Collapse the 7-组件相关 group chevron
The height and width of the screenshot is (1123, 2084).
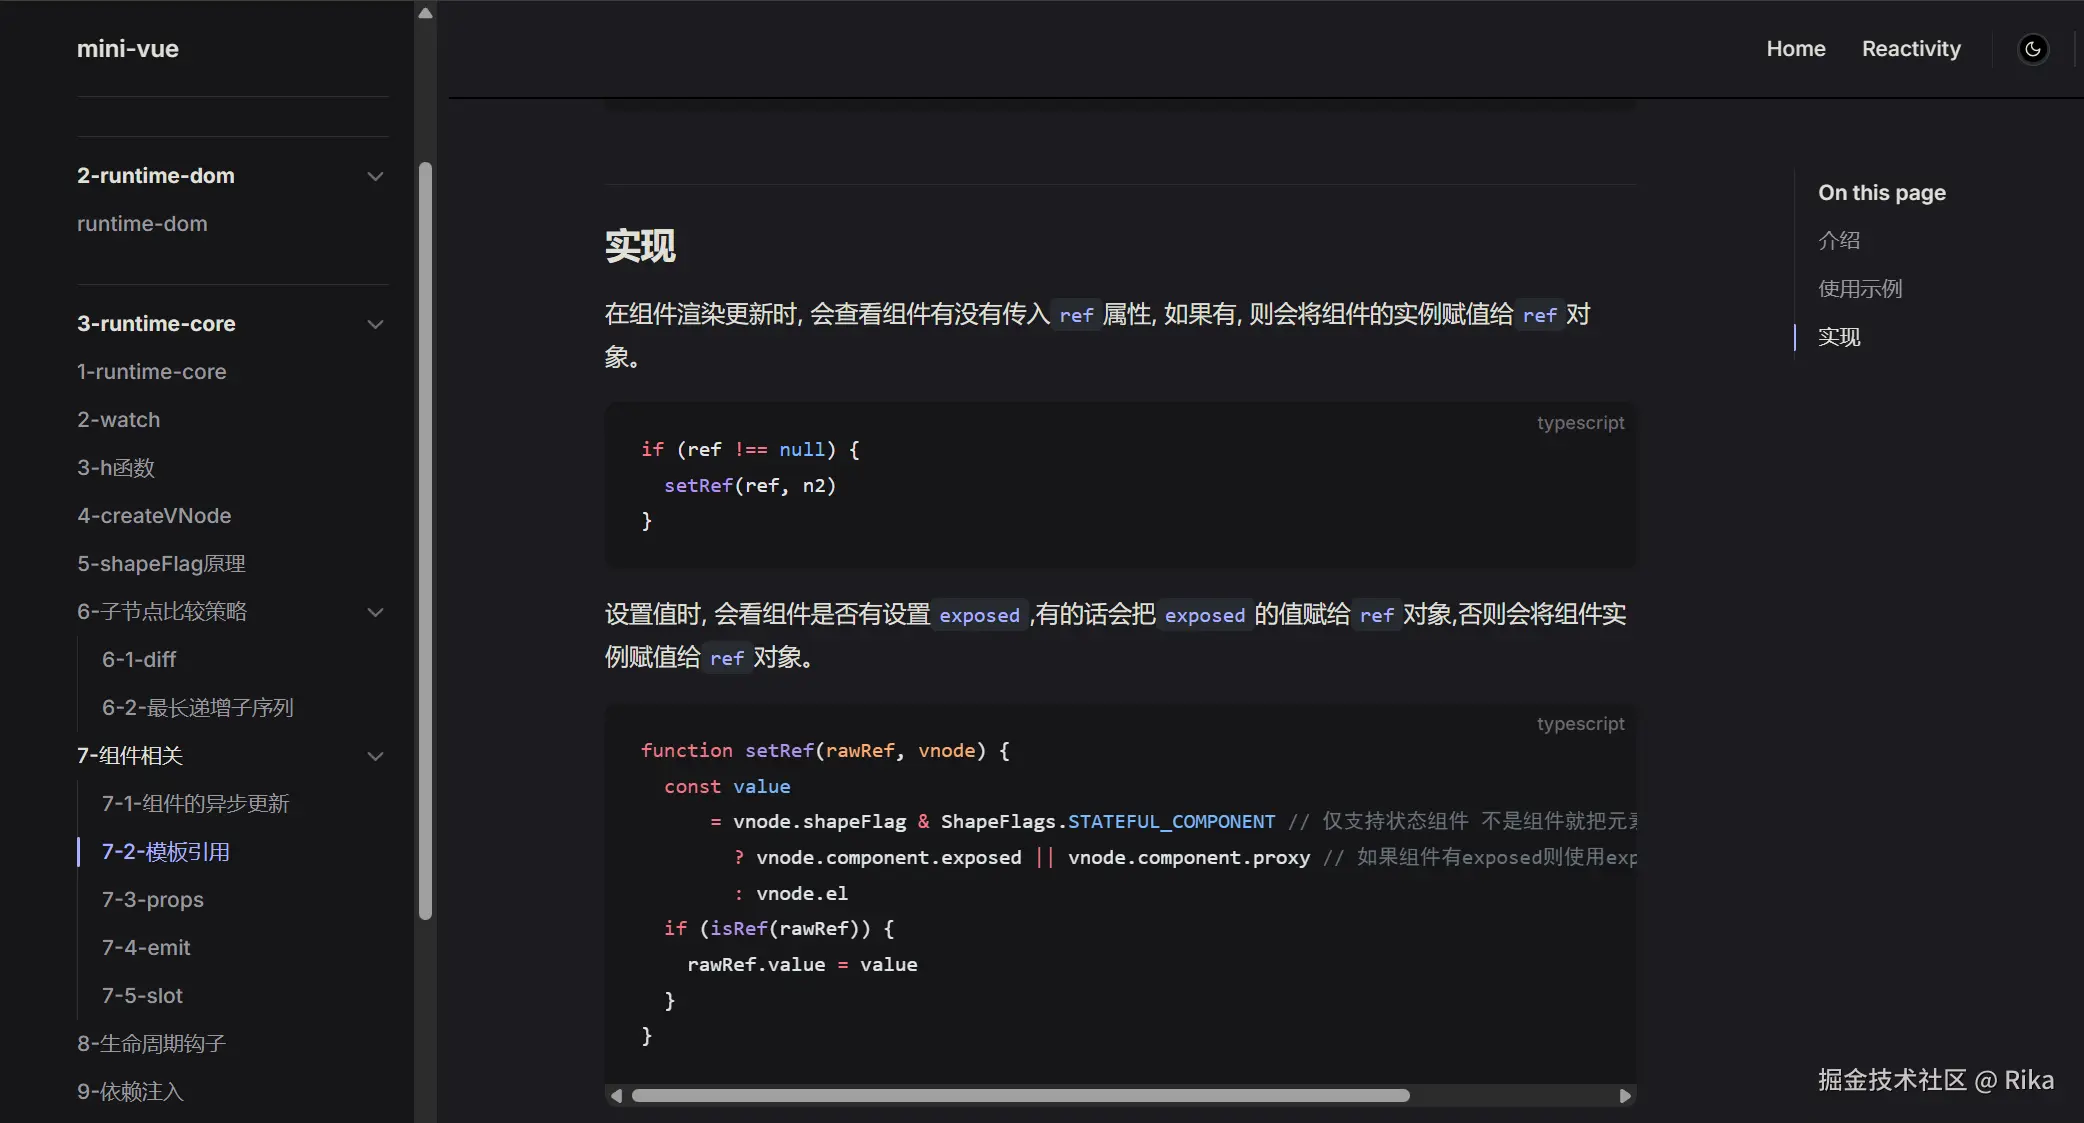(x=375, y=756)
